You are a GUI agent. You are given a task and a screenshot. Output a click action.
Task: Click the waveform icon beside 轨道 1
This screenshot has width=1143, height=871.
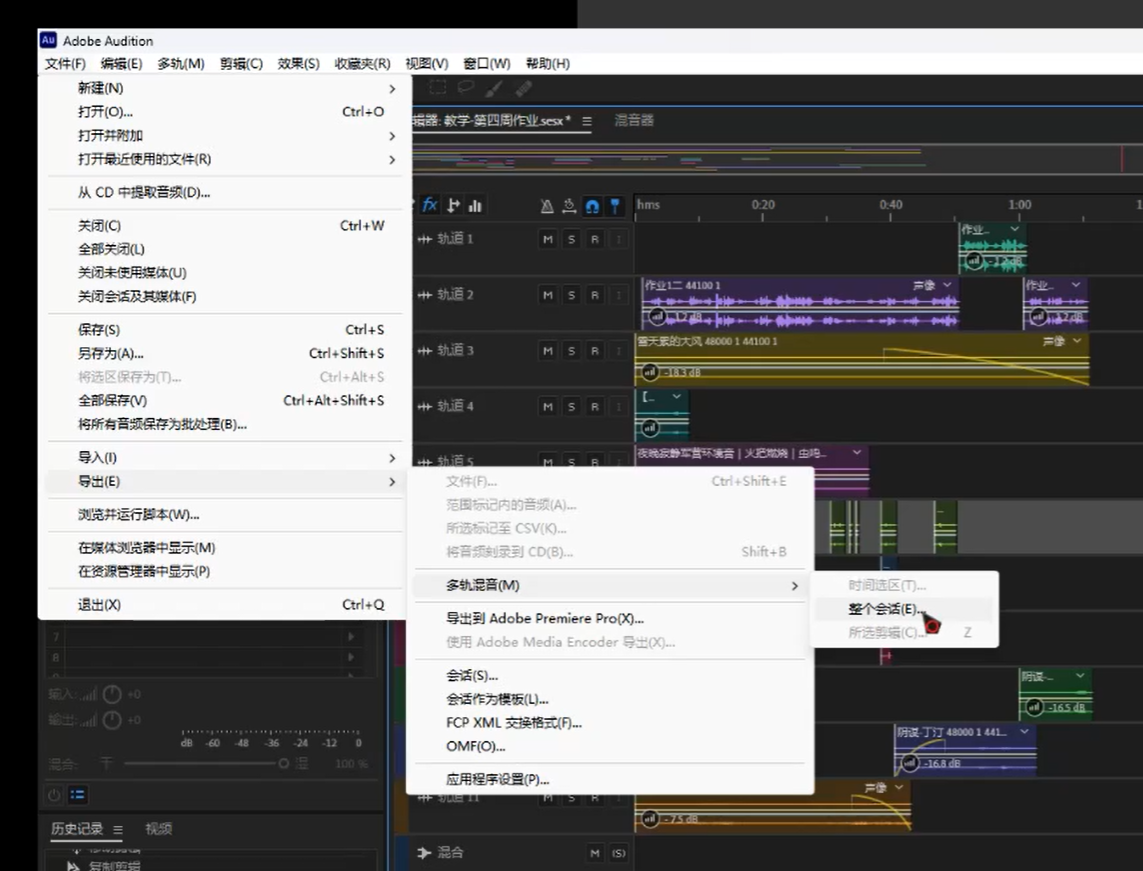coord(425,239)
